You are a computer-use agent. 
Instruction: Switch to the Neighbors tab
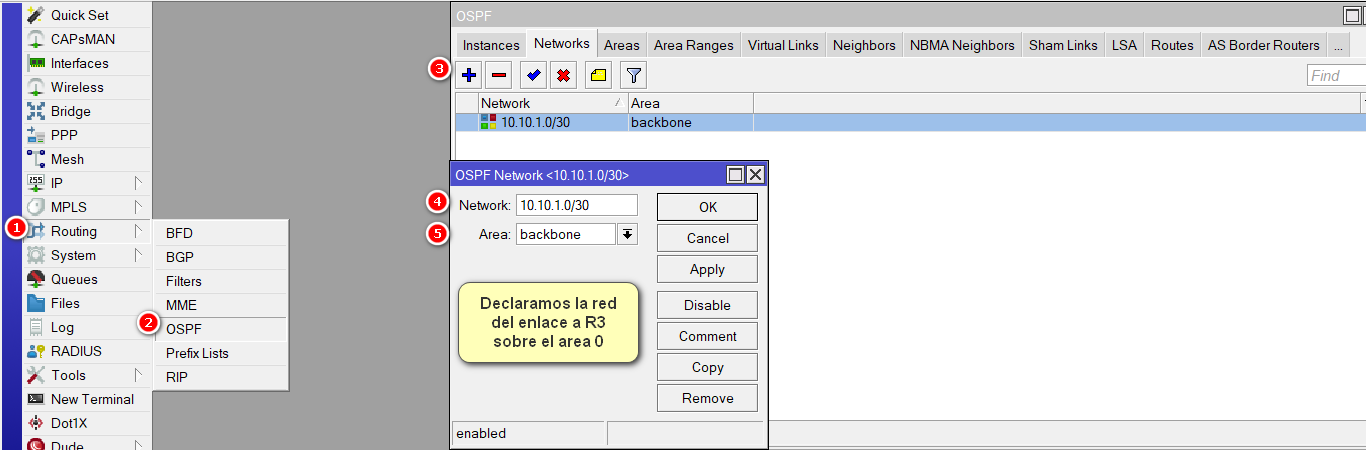coord(864,45)
